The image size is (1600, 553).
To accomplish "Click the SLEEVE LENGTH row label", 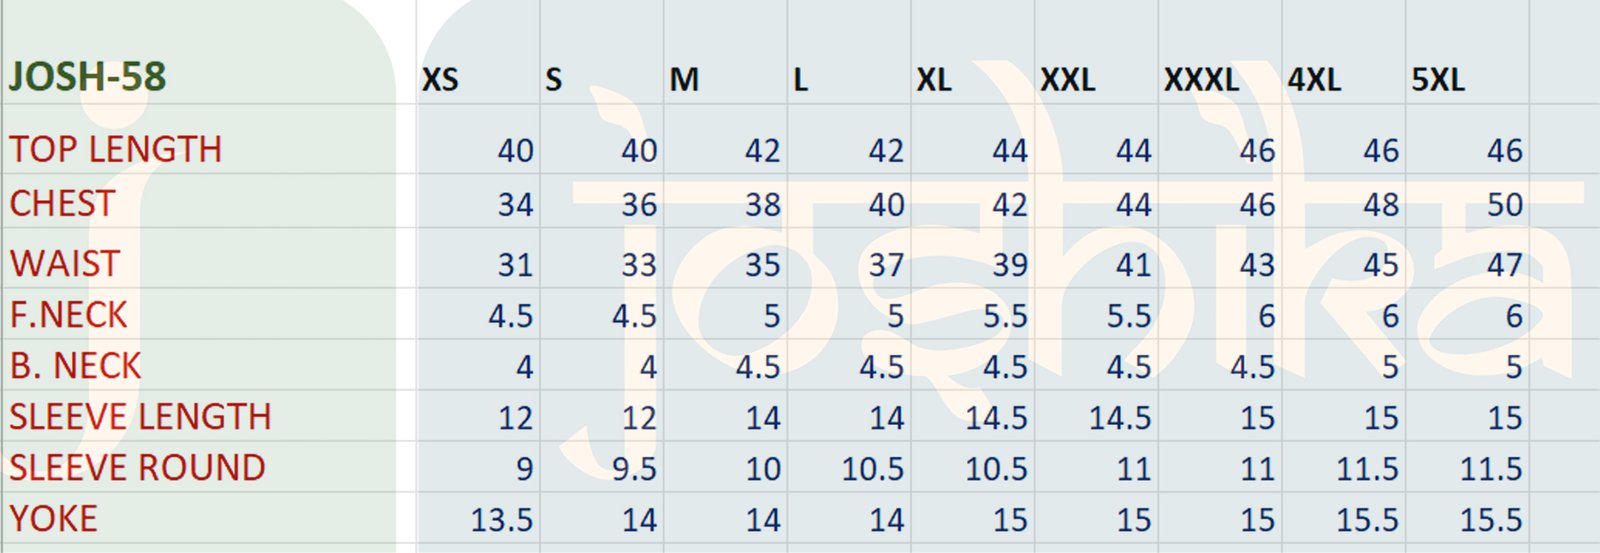I will tap(140, 417).
